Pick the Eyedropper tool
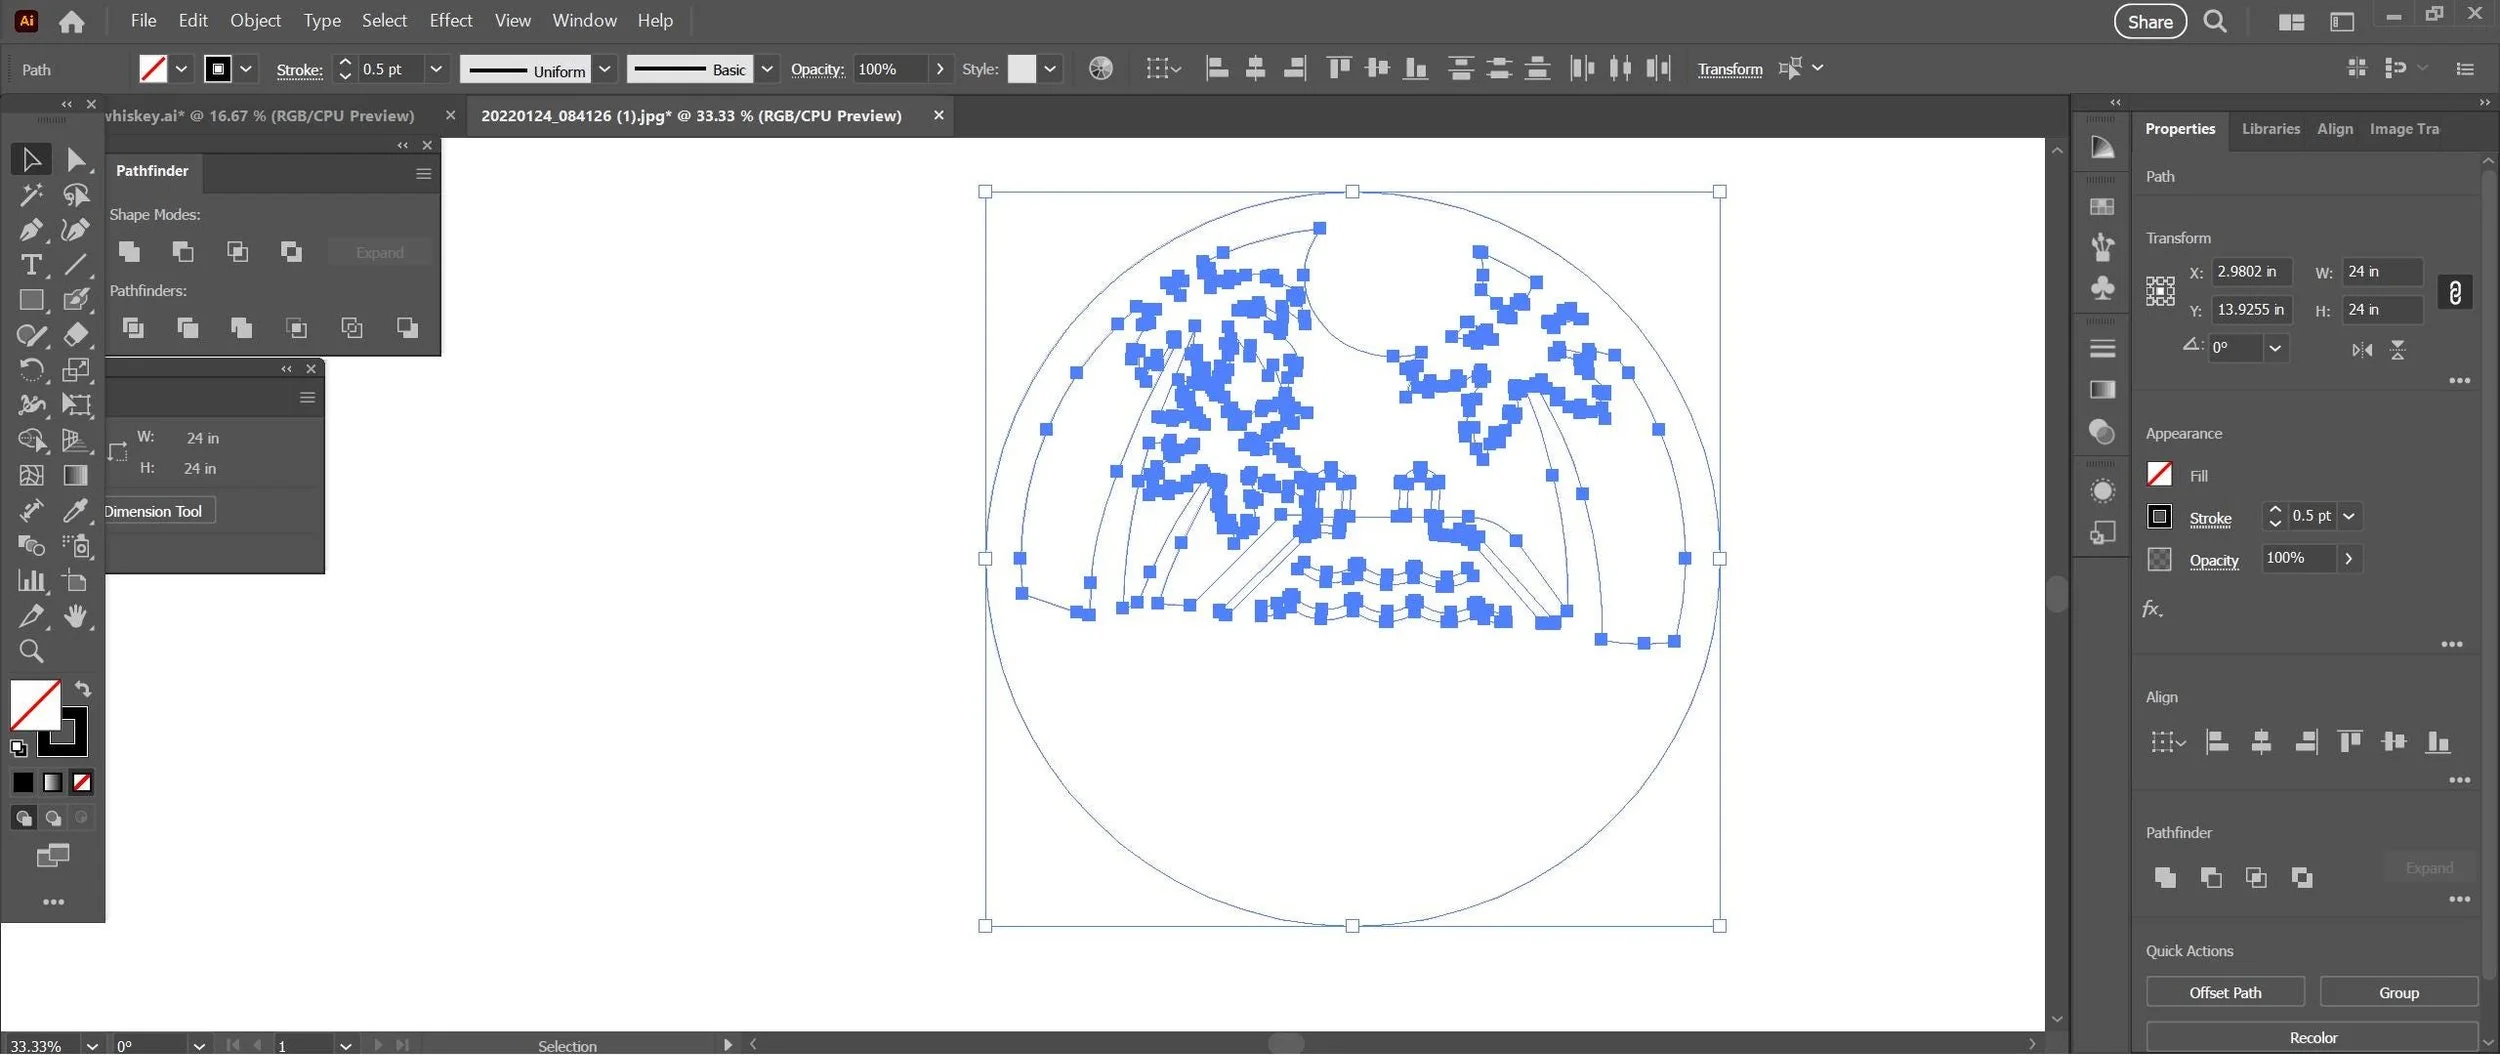The image size is (2500, 1055). pos(76,511)
